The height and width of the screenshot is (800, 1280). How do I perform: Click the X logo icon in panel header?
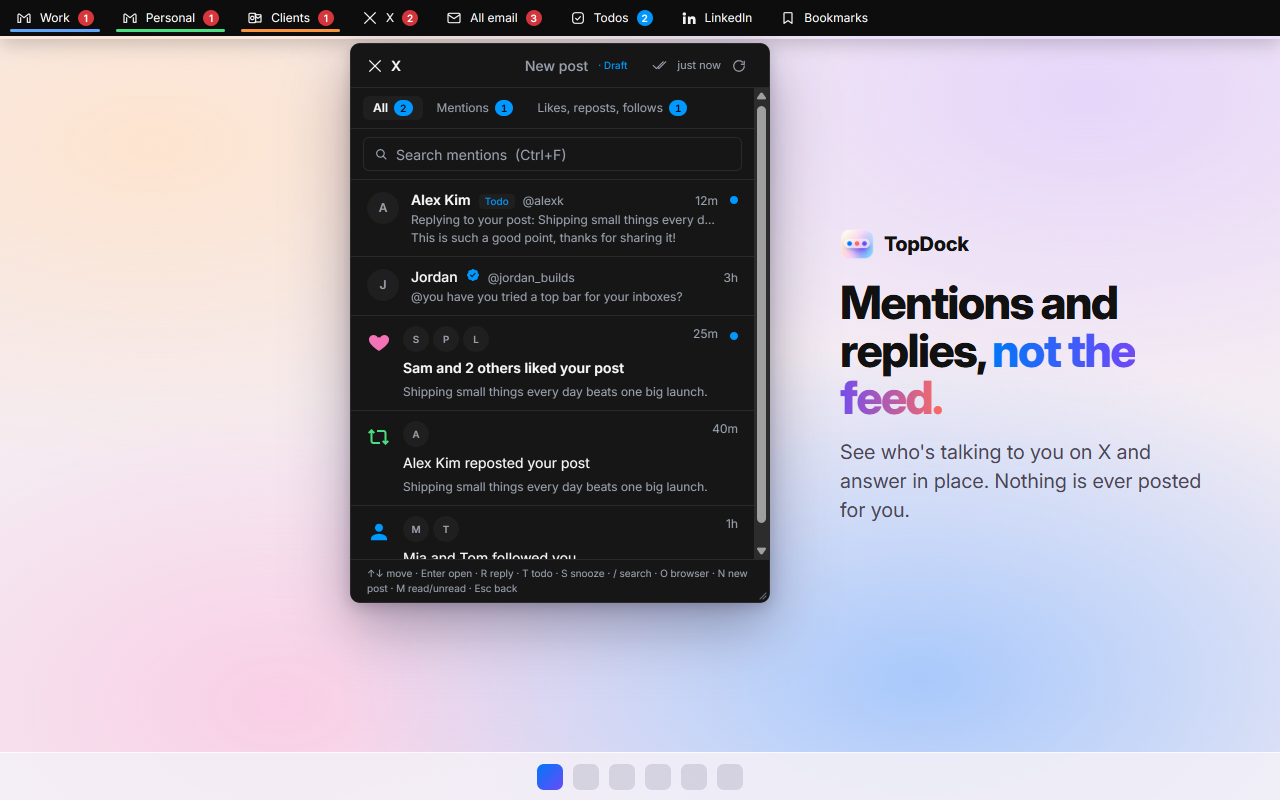375,66
